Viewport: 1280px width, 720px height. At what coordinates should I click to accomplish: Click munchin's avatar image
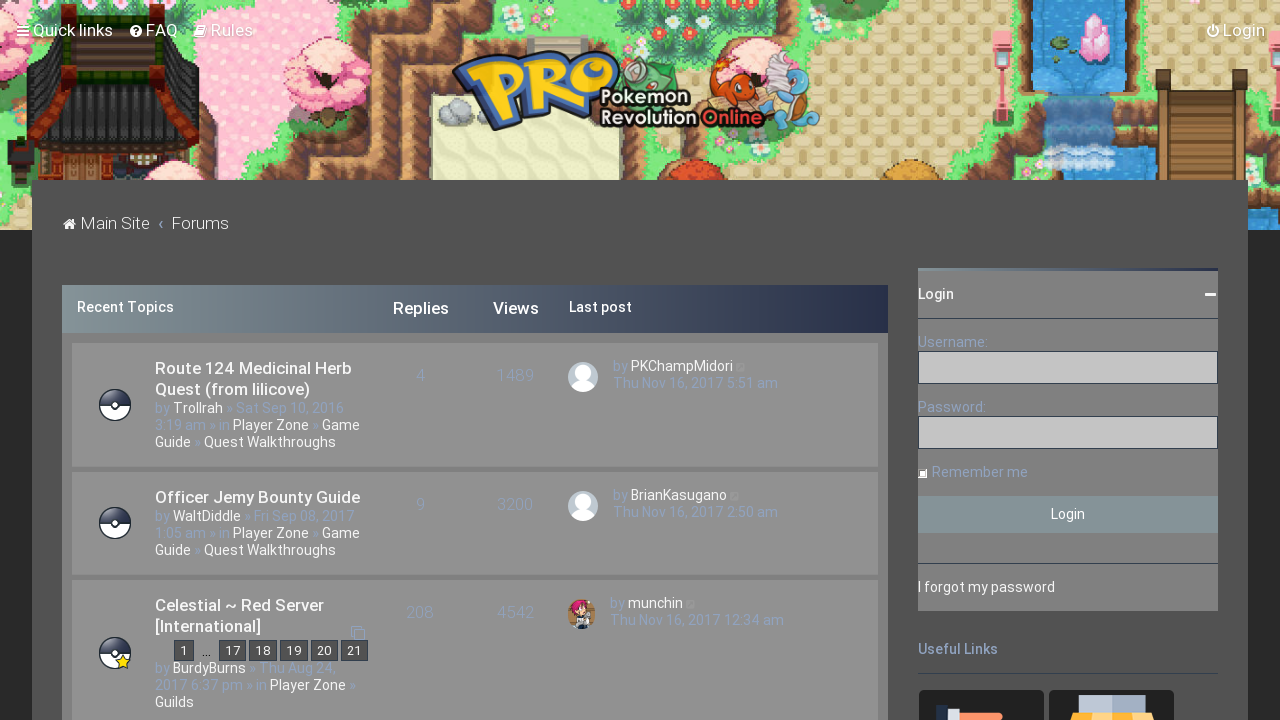[582, 614]
